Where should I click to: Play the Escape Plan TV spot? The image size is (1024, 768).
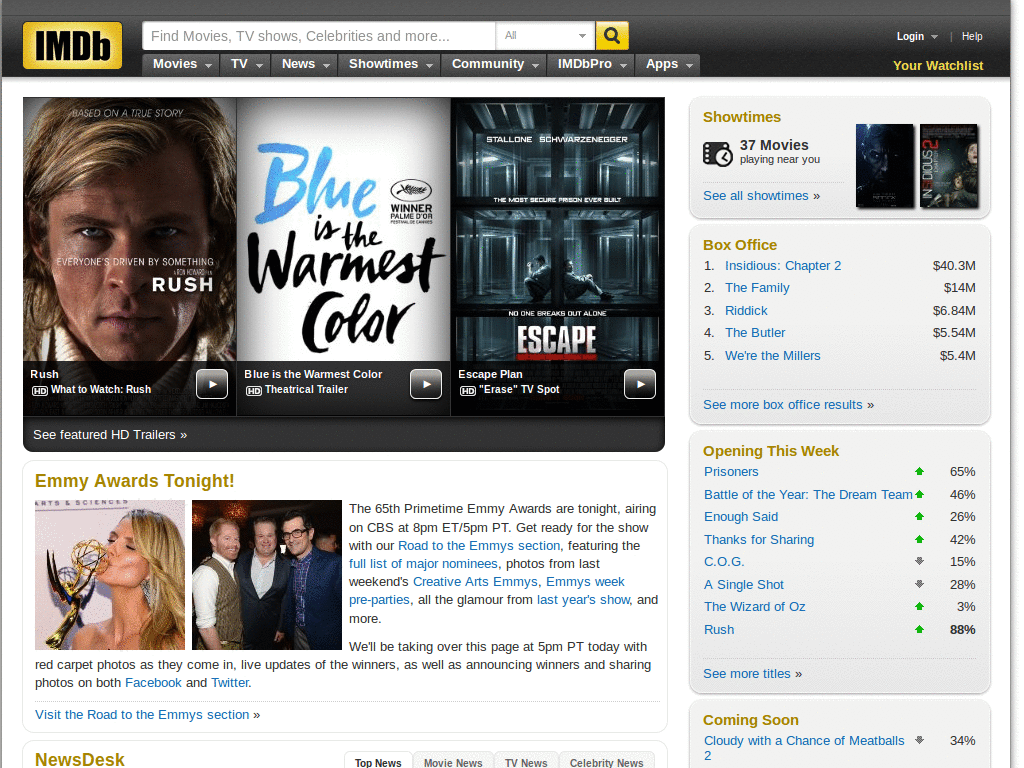640,384
